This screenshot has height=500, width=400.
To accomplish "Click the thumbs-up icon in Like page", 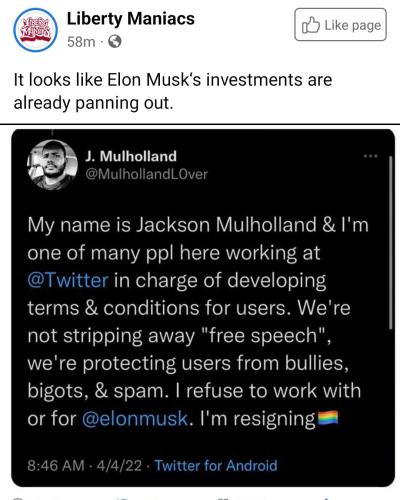I will (x=310, y=25).
